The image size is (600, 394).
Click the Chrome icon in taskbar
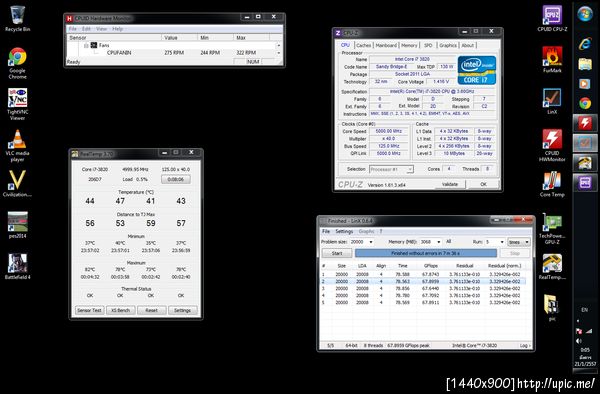point(585,103)
